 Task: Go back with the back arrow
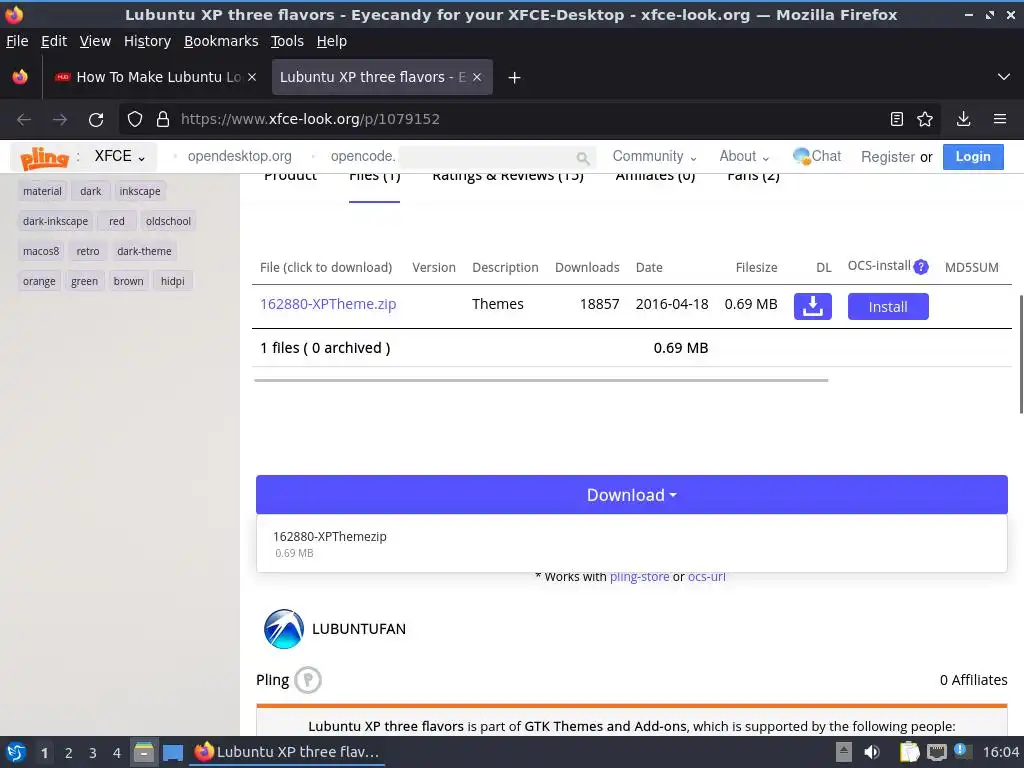coord(24,120)
